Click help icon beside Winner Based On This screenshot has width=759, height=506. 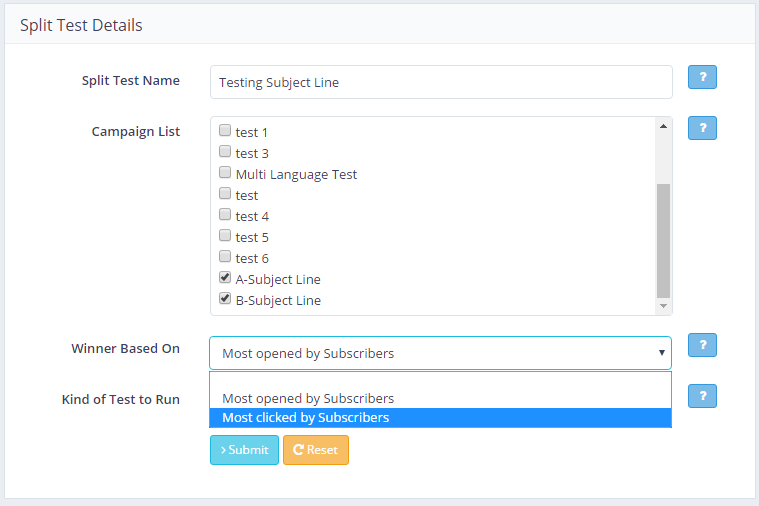pyautogui.click(x=702, y=345)
